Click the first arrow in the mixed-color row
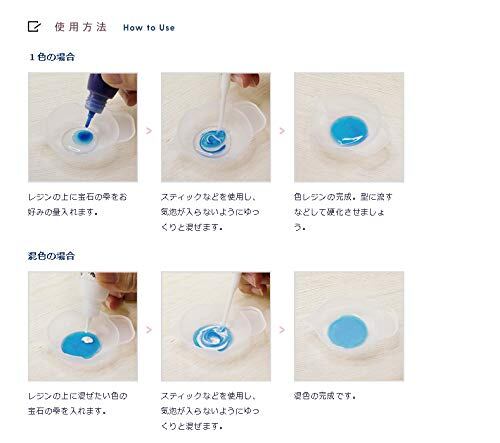Image resolution: width=500 pixels, height=443 pixels. (149, 330)
